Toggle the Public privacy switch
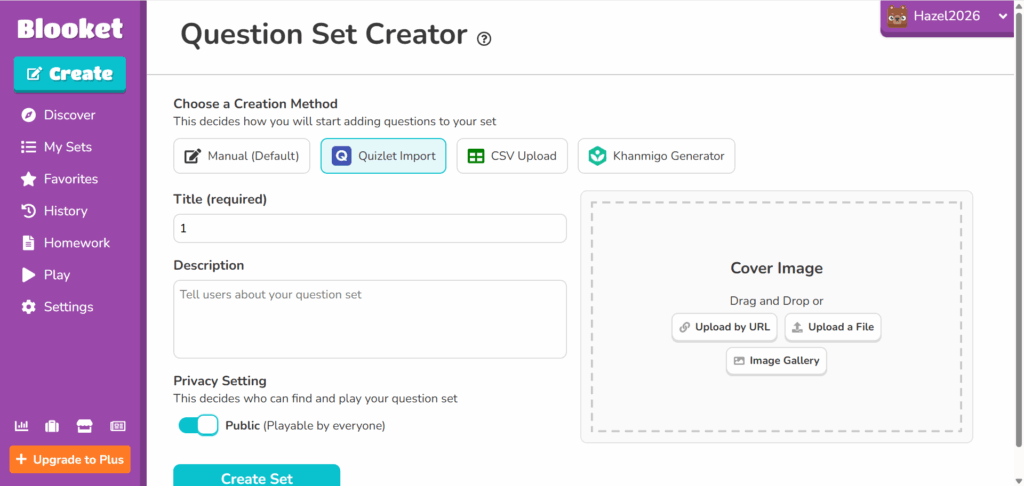Viewport: 1024px width, 486px height. click(198, 425)
